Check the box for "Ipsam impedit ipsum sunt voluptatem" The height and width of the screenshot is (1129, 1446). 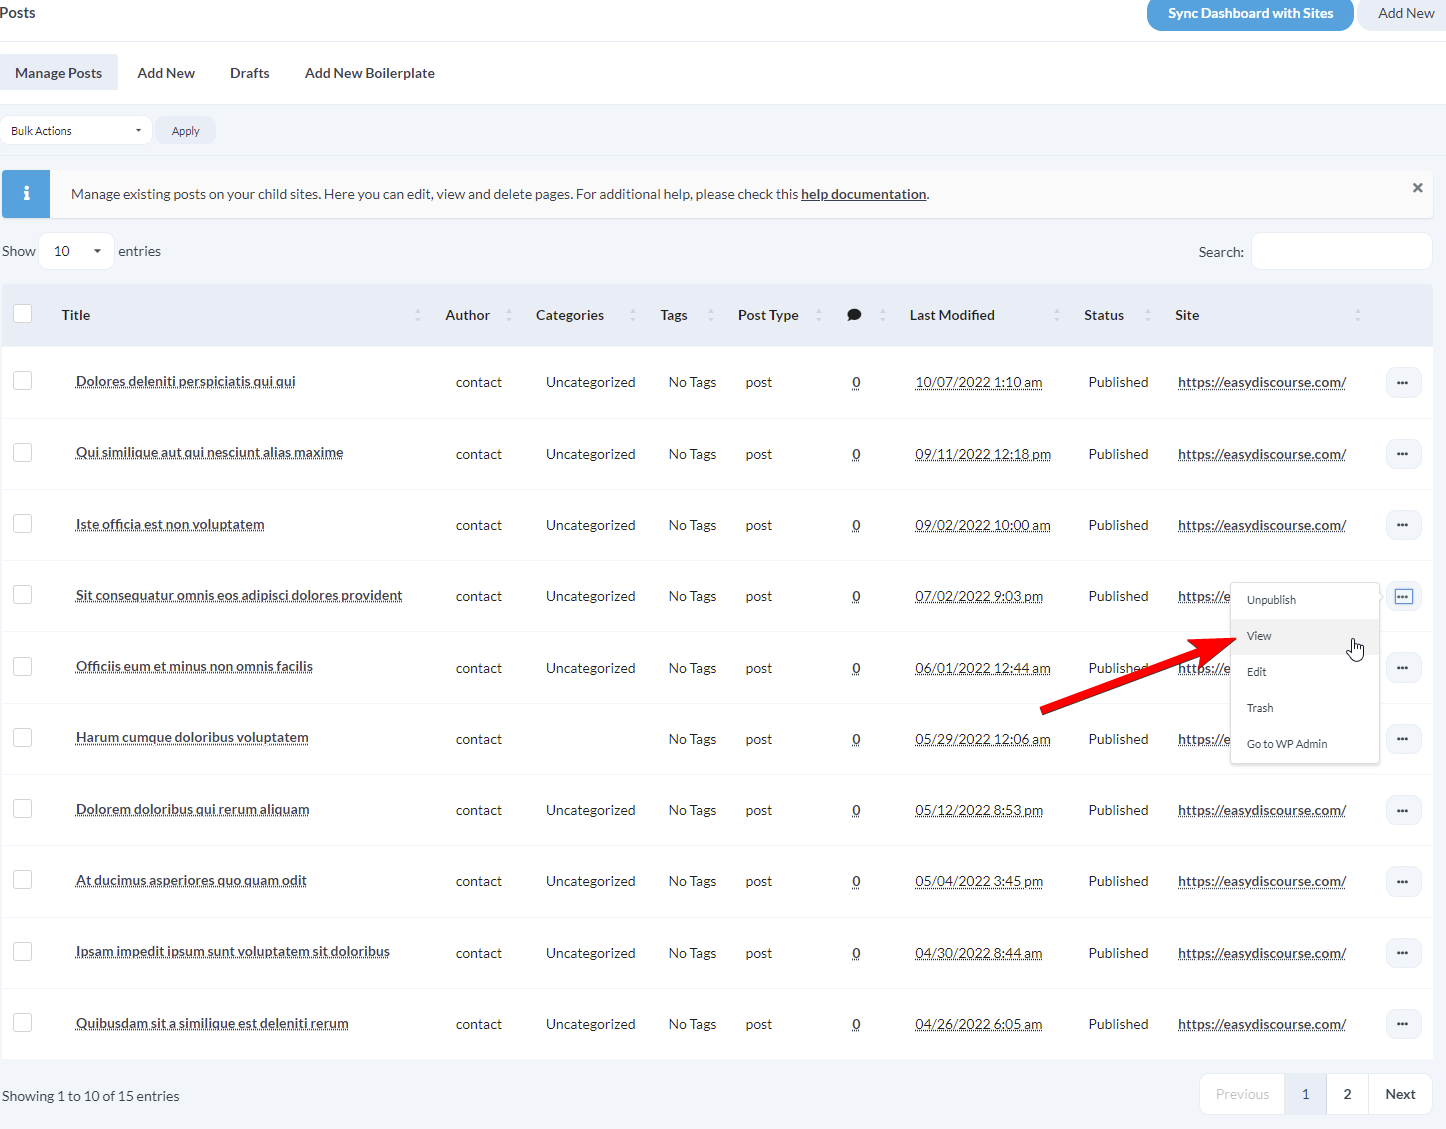tap(22, 951)
